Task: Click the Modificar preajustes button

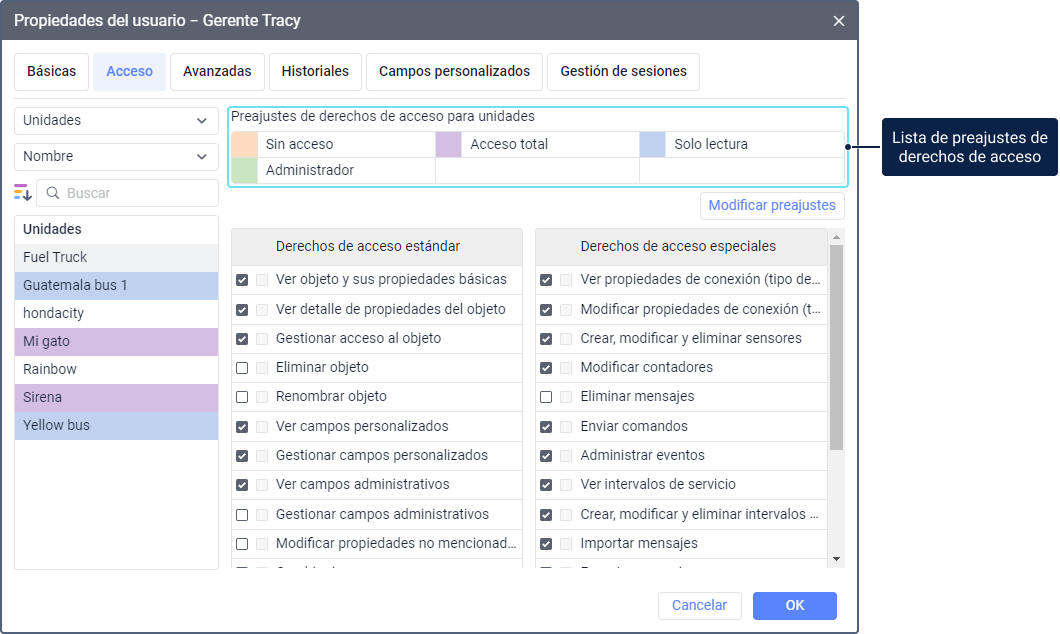Action: (x=771, y=206)
